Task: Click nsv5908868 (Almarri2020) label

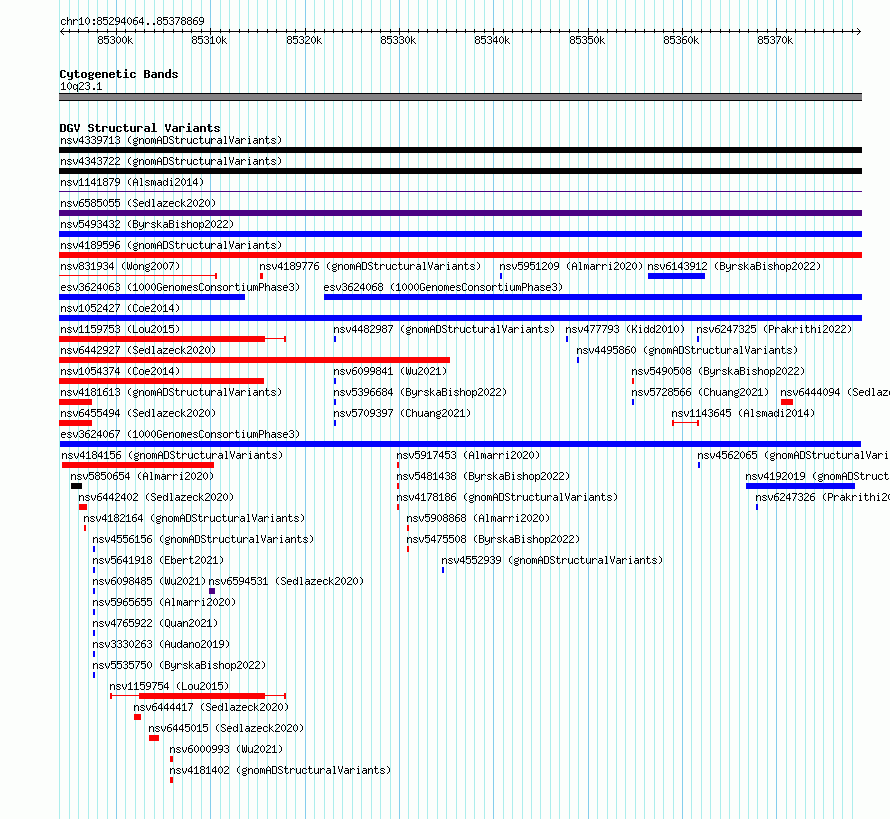Action: (x=478, y=518)
